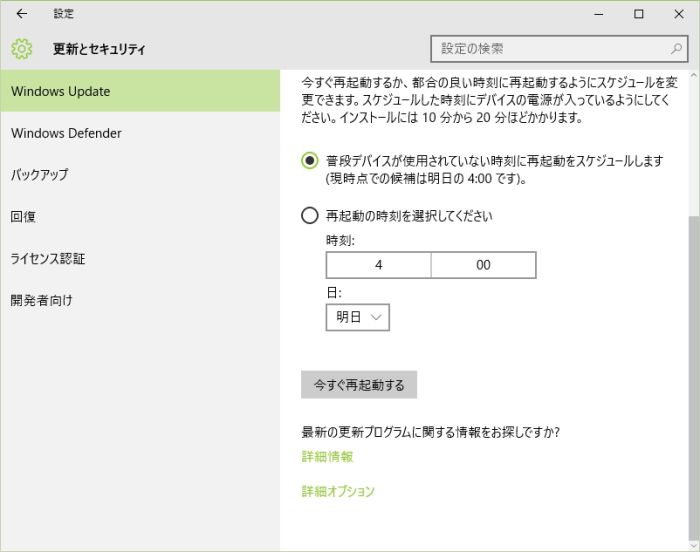Screen dimensions: 700x552
Task: Click the search magnifier icon
Action: [x=677, y=48]
